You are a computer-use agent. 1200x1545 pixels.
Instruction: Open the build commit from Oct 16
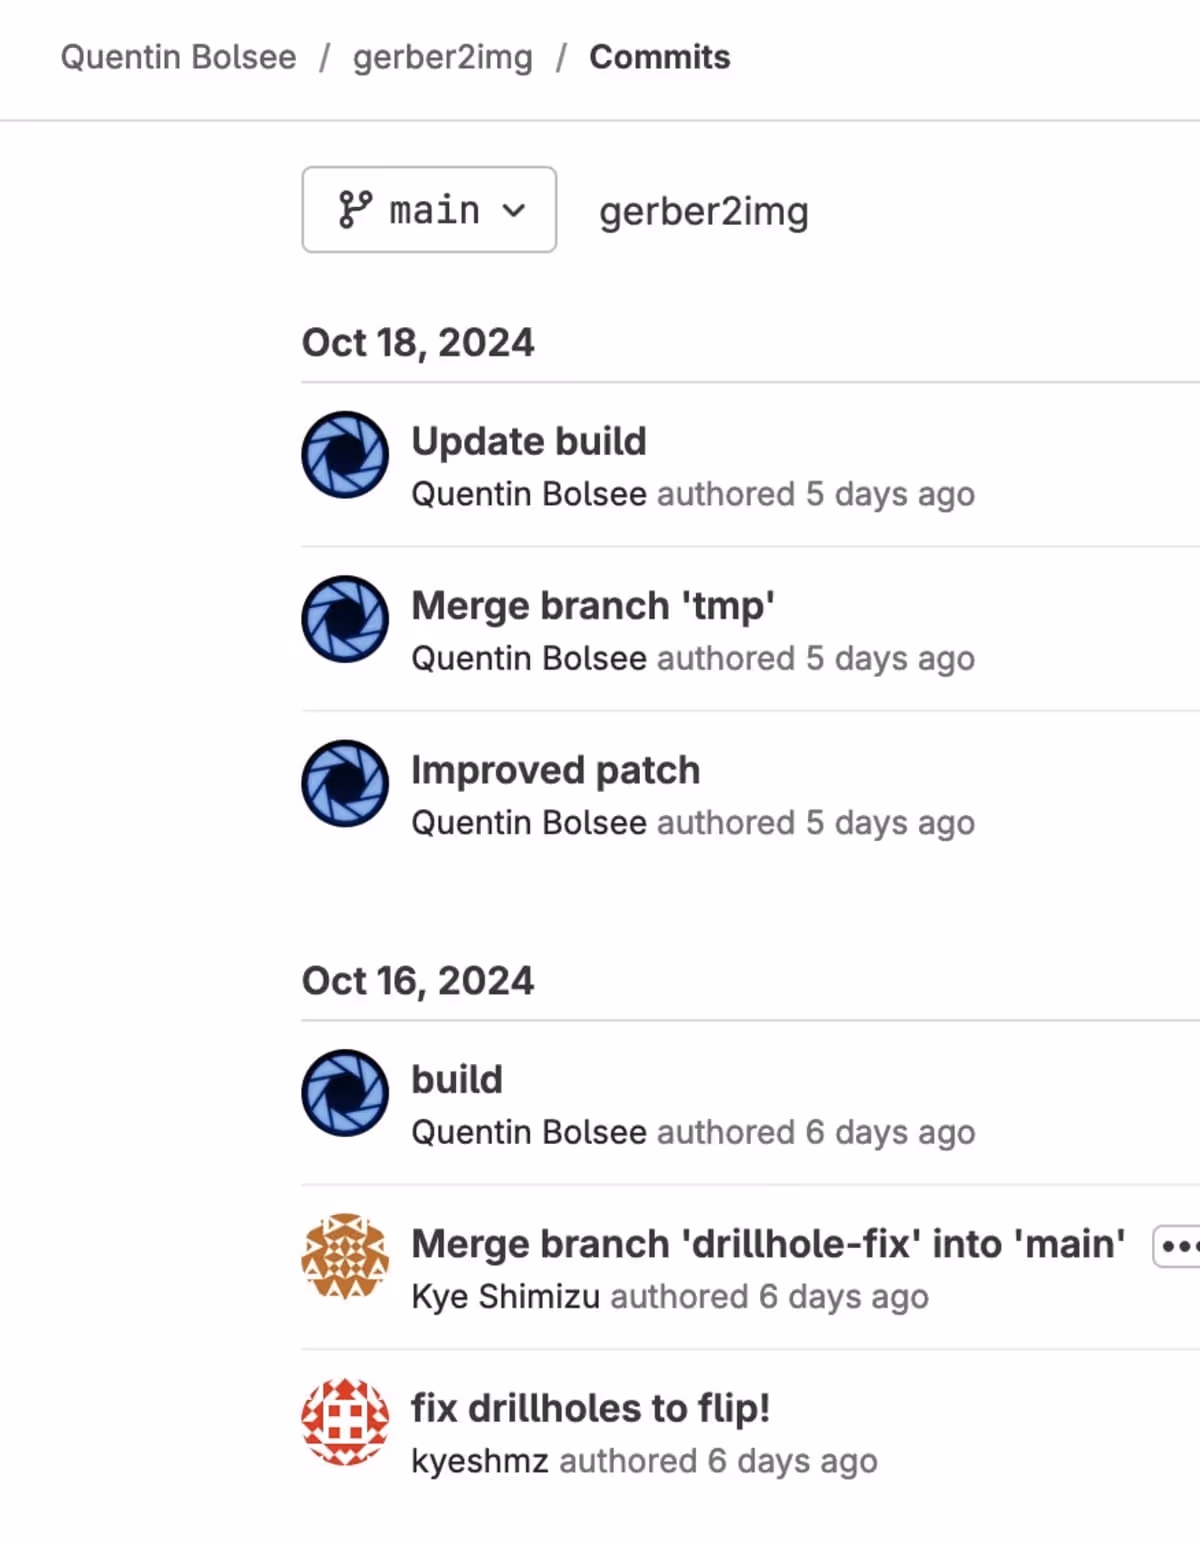[457, 1080]
